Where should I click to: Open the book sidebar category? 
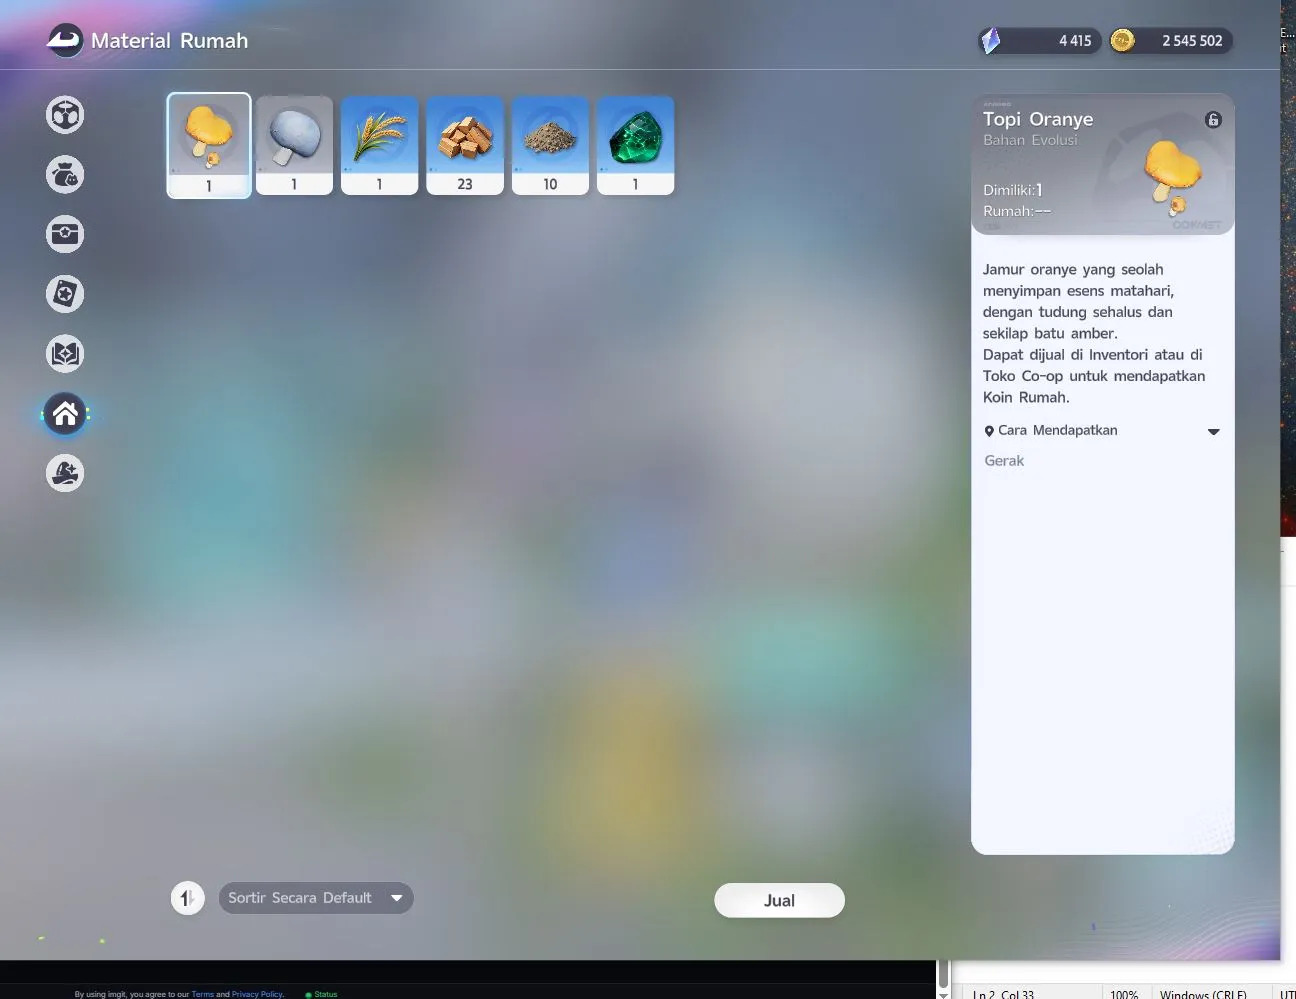tap(65, 354)
